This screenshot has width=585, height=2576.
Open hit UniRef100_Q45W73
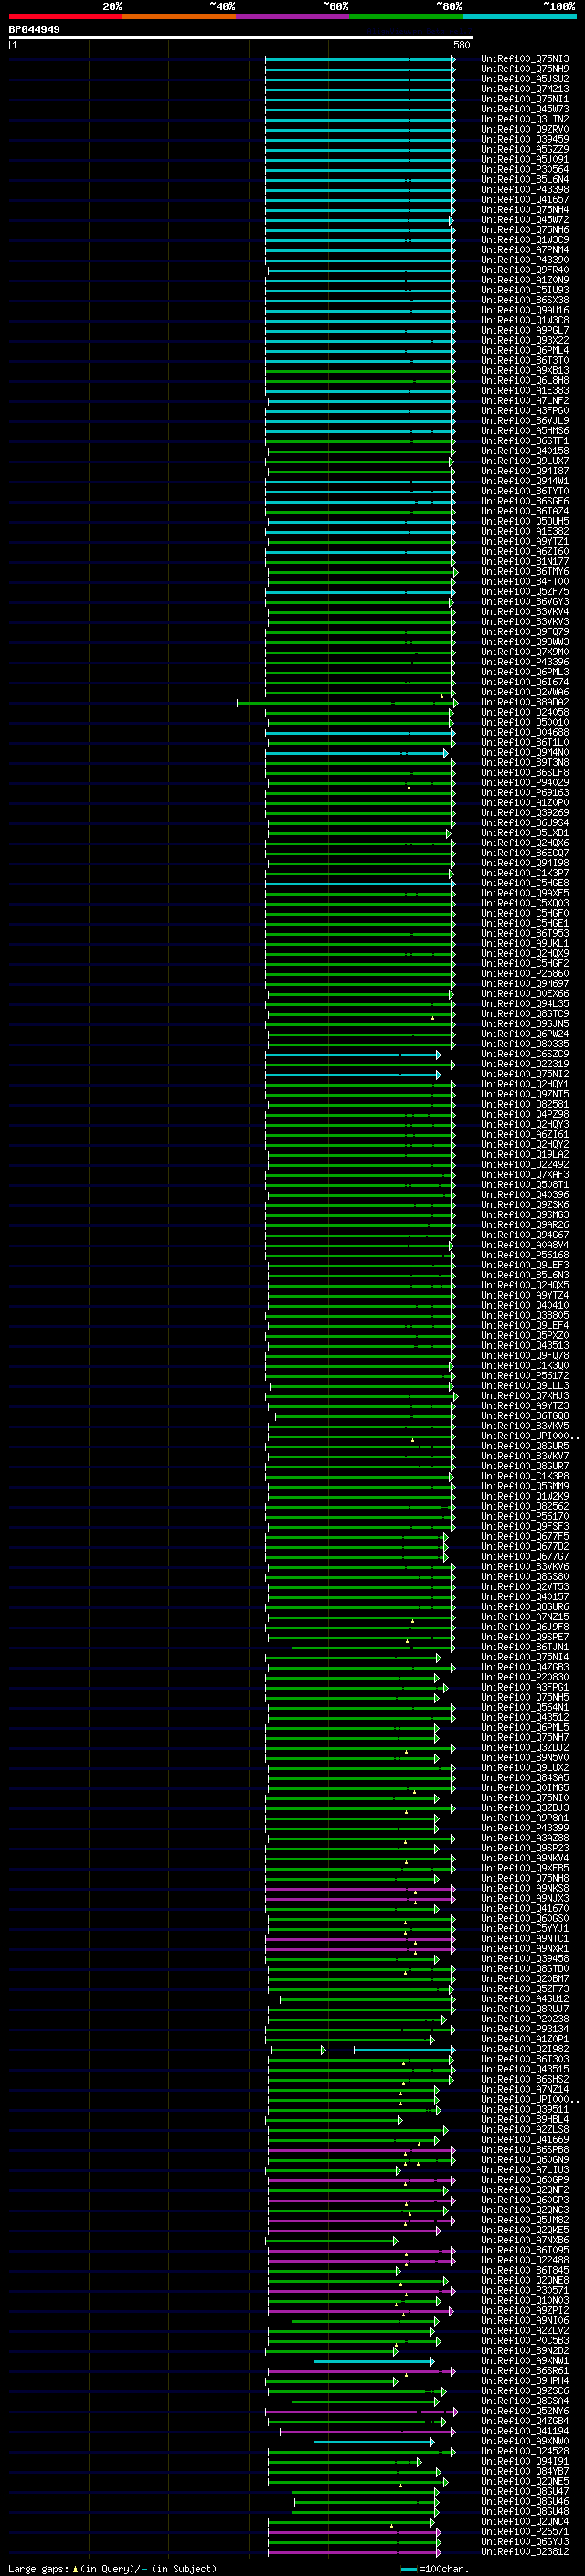(x=525, y=109)
